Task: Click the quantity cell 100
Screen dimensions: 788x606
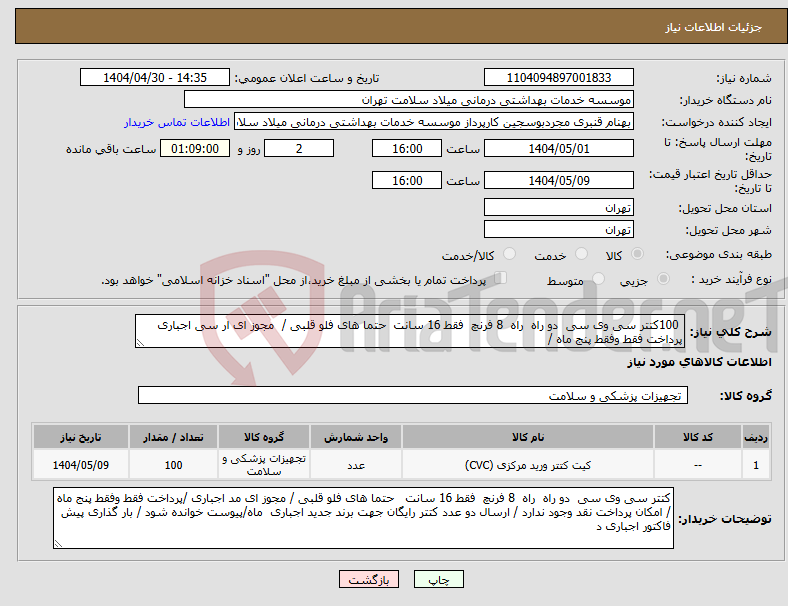Action: [x=173, y=465]
